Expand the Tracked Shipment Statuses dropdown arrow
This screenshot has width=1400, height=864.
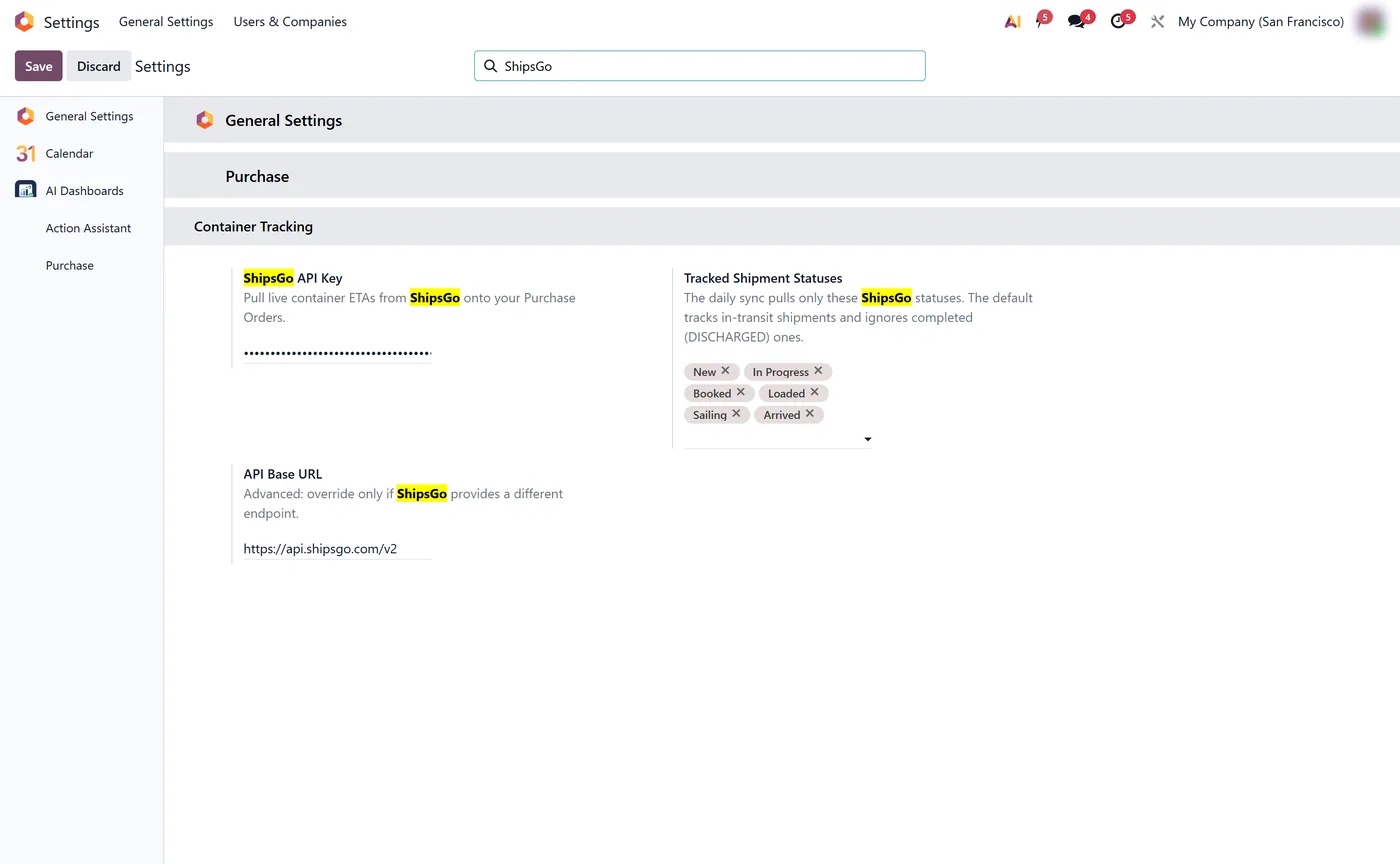[x=867, y=439]
